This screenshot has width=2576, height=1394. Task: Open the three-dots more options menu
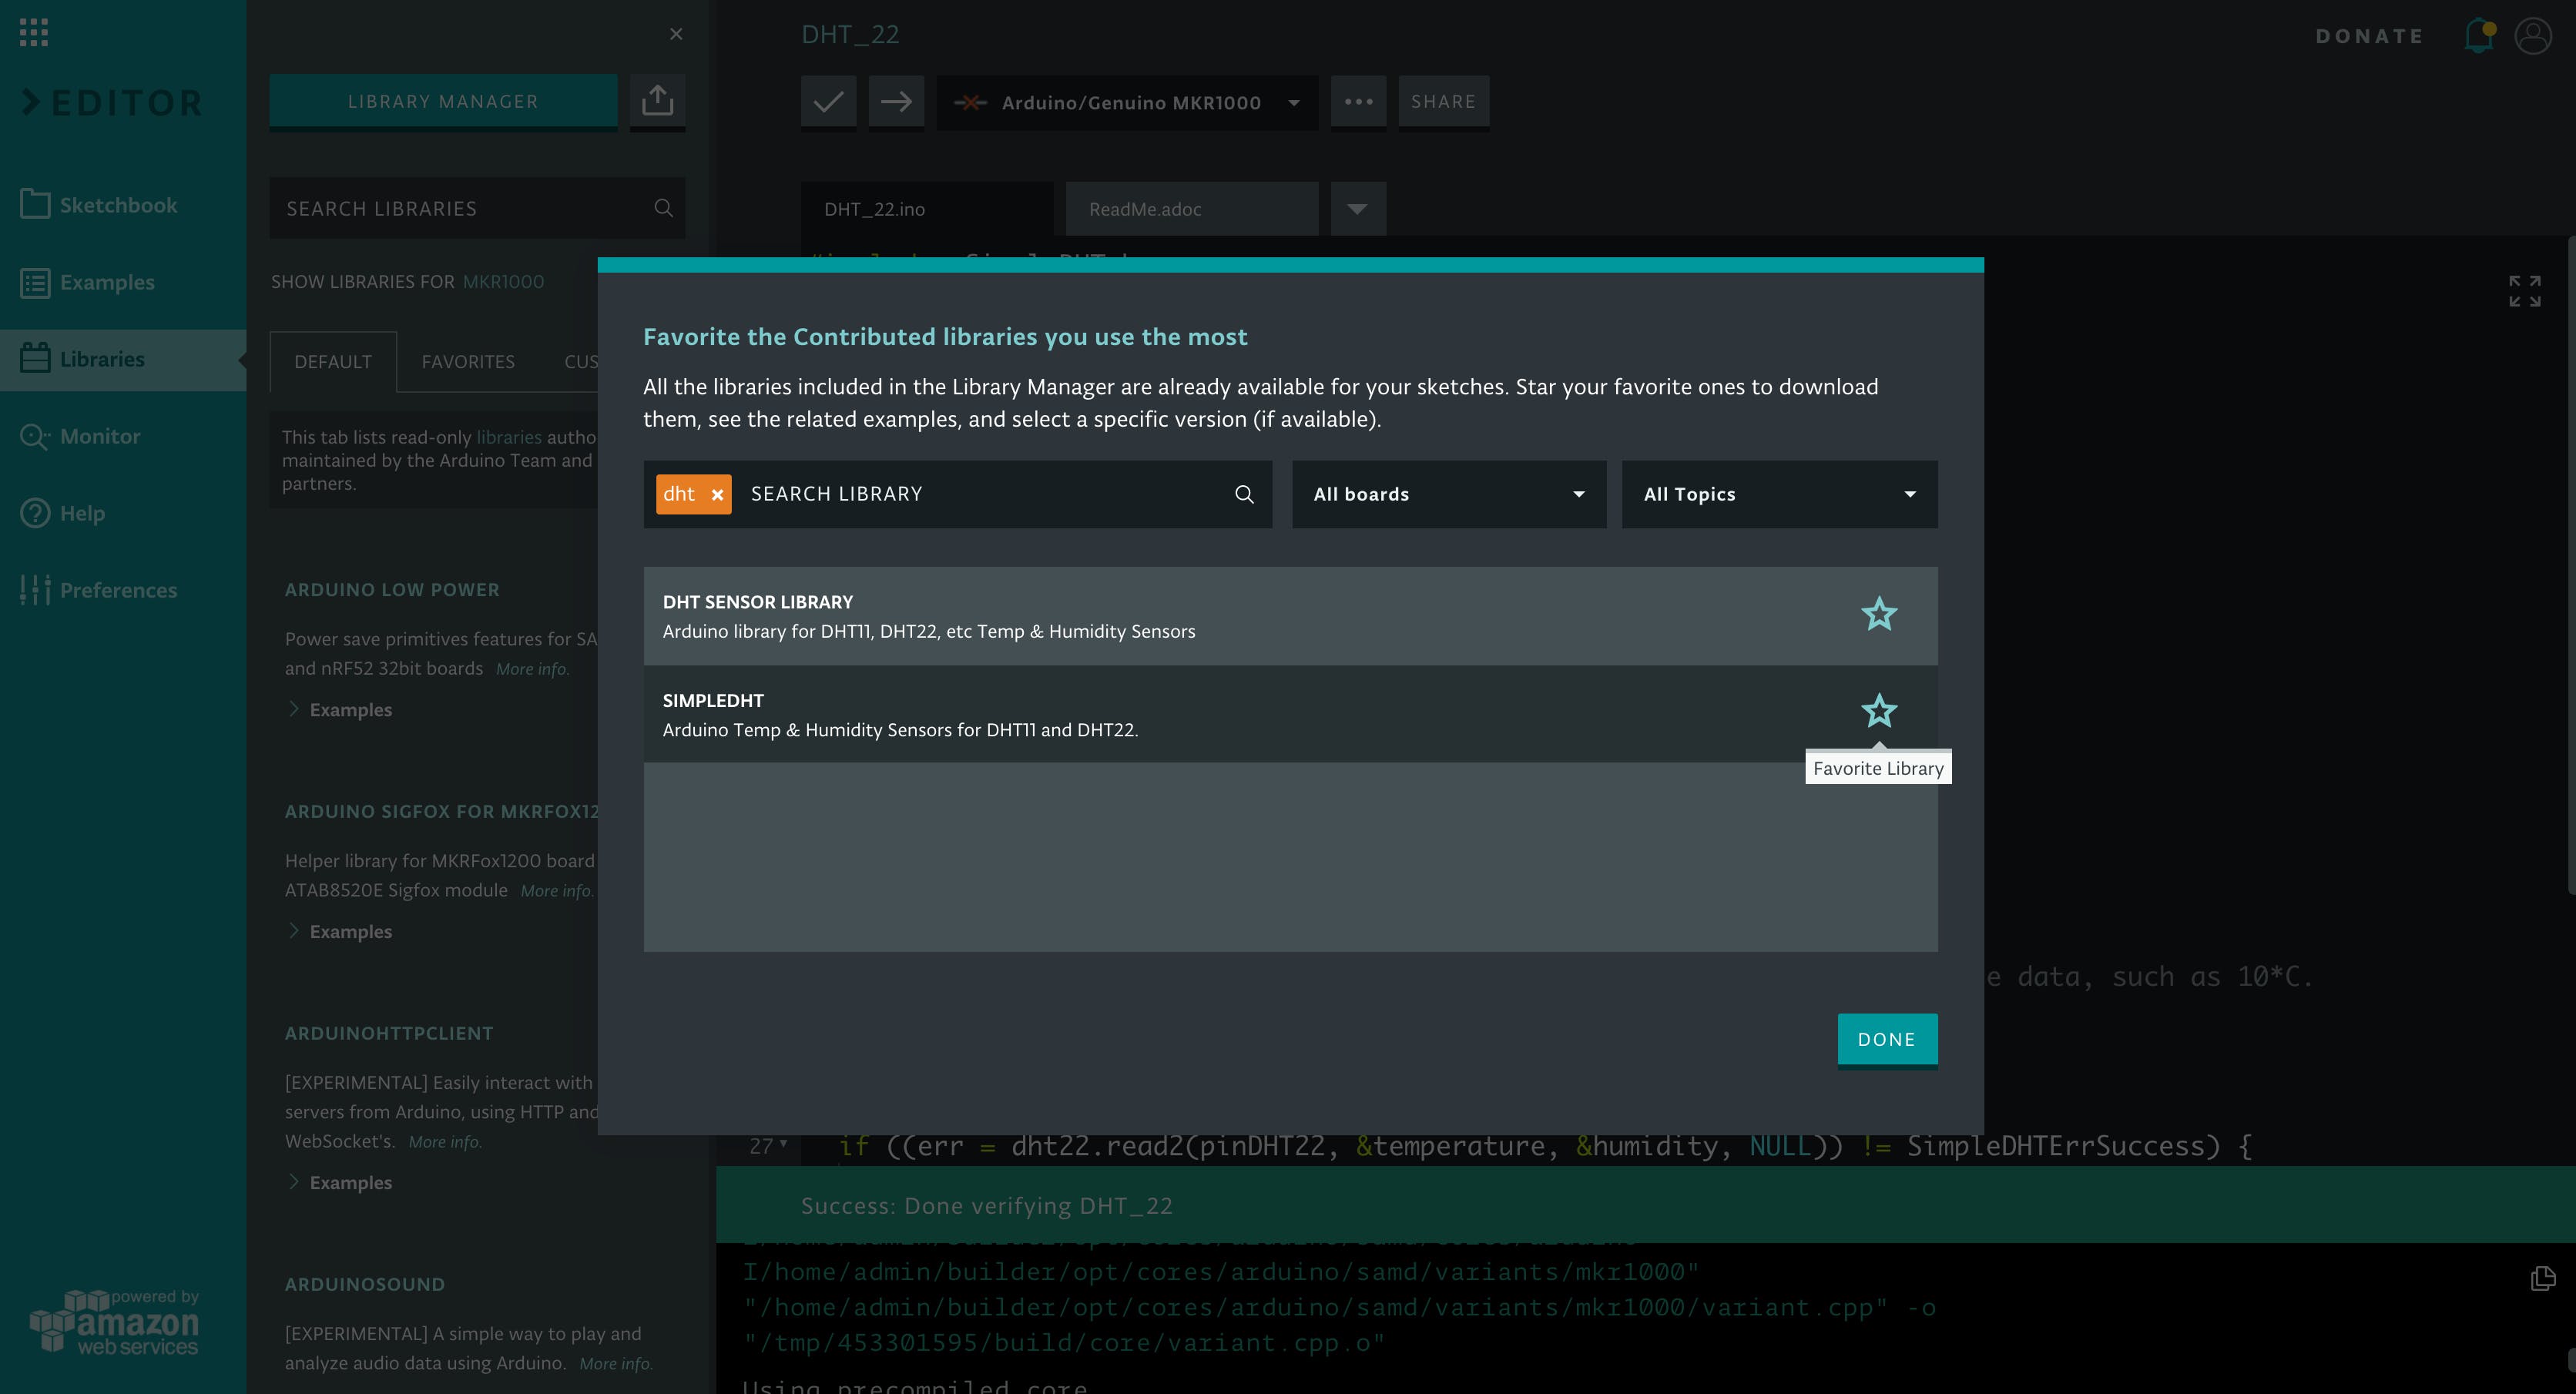click(1358, 101)
